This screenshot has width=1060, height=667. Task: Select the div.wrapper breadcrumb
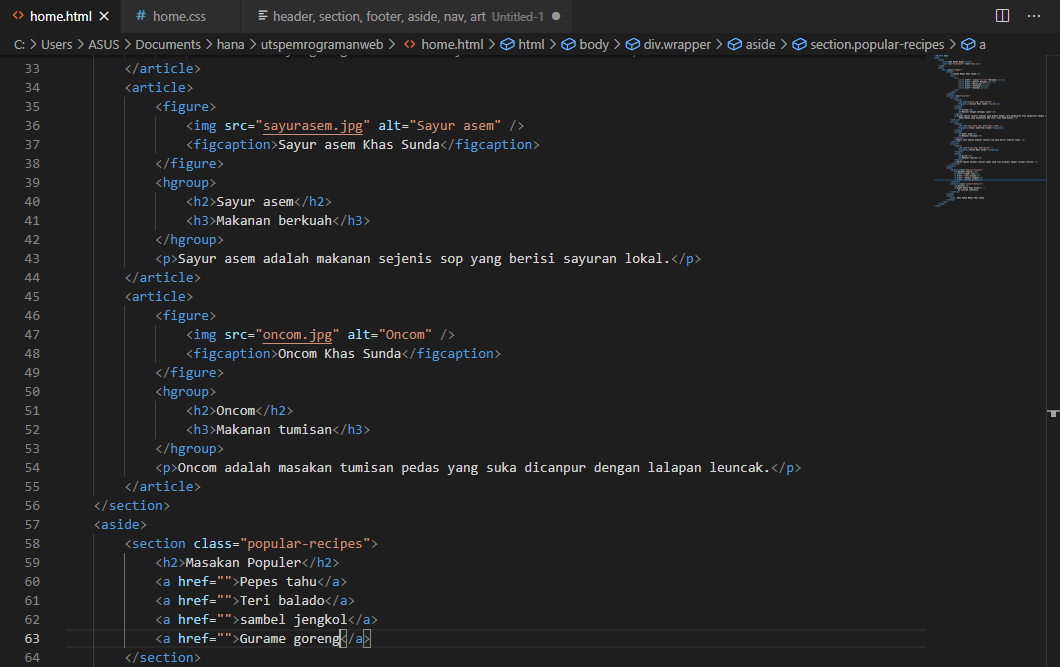668,45
